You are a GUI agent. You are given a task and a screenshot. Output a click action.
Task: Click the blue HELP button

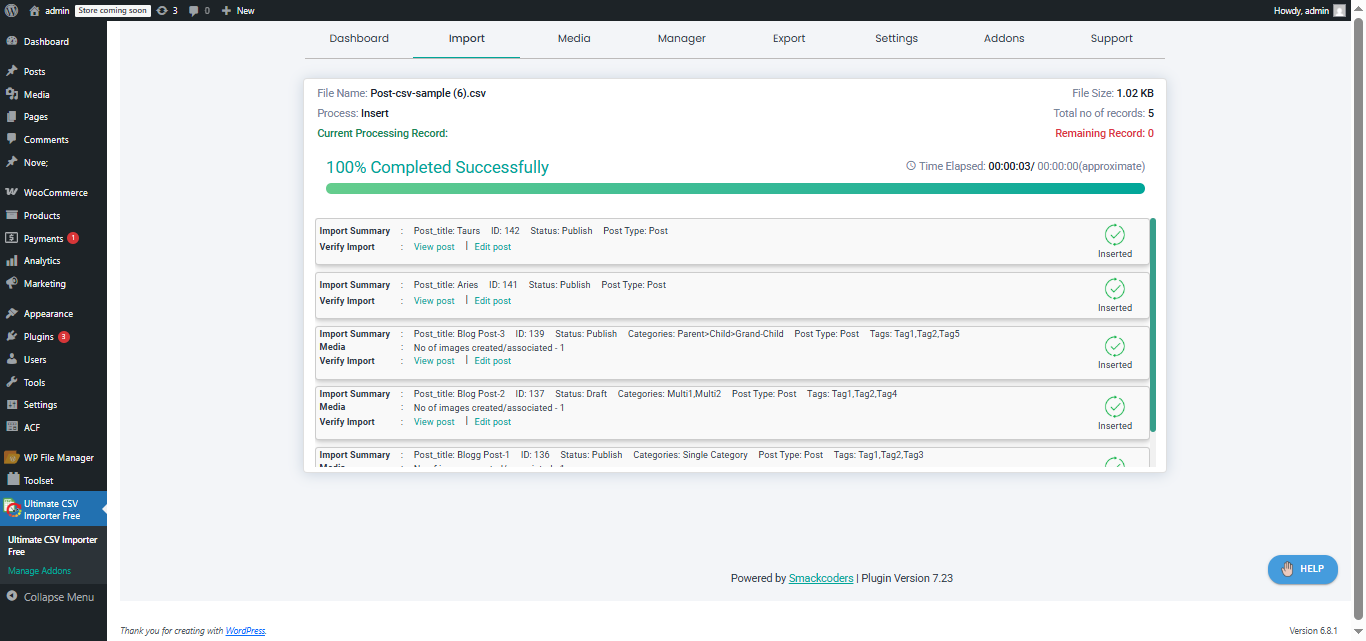coord(1302,569)
